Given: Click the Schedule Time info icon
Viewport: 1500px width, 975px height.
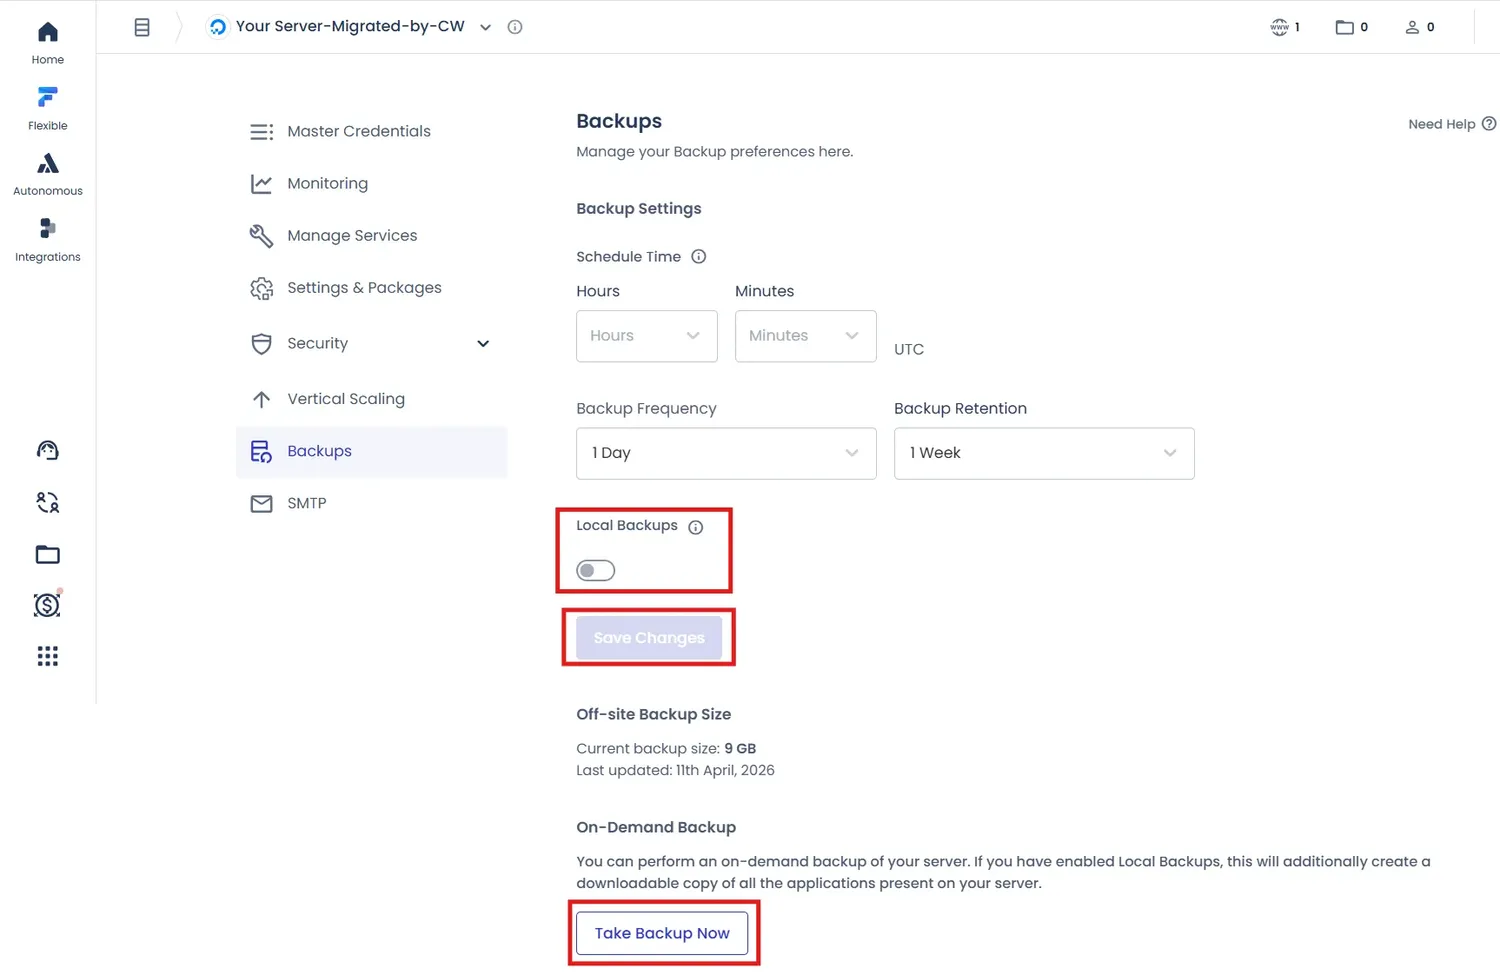Looking at the screenshot, I should 699,256.
